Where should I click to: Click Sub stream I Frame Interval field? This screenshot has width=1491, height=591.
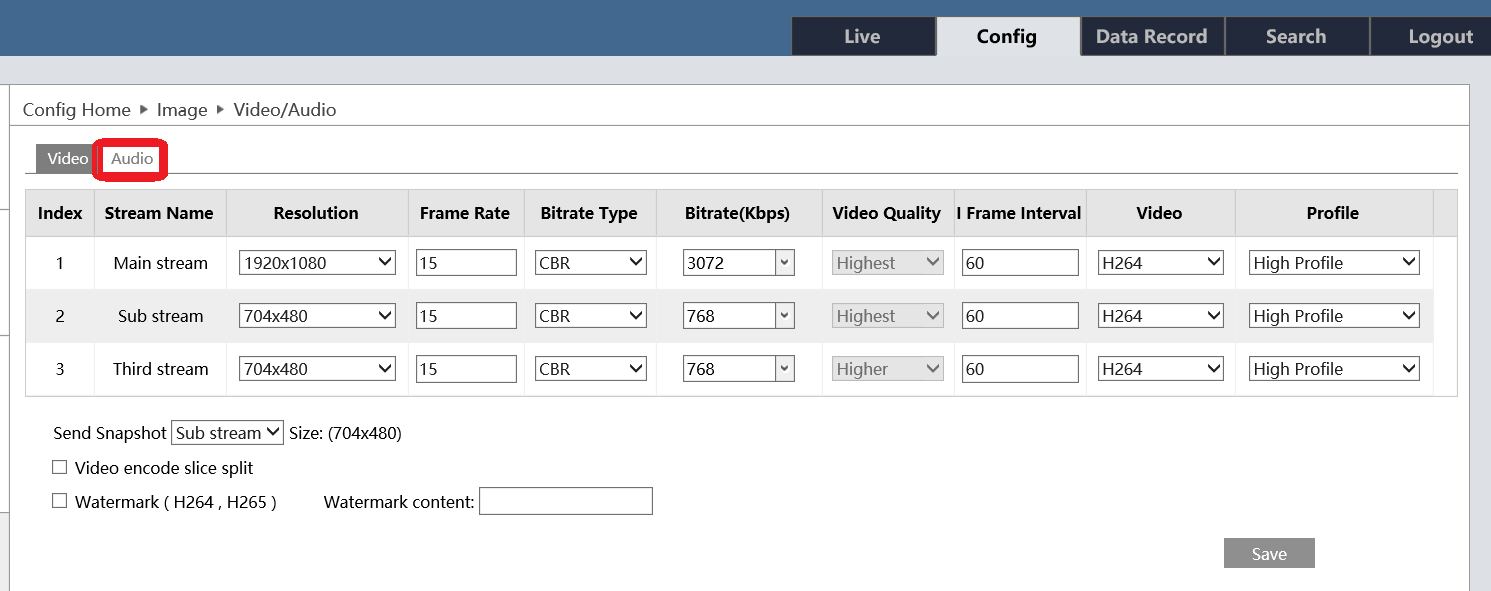1019,316
